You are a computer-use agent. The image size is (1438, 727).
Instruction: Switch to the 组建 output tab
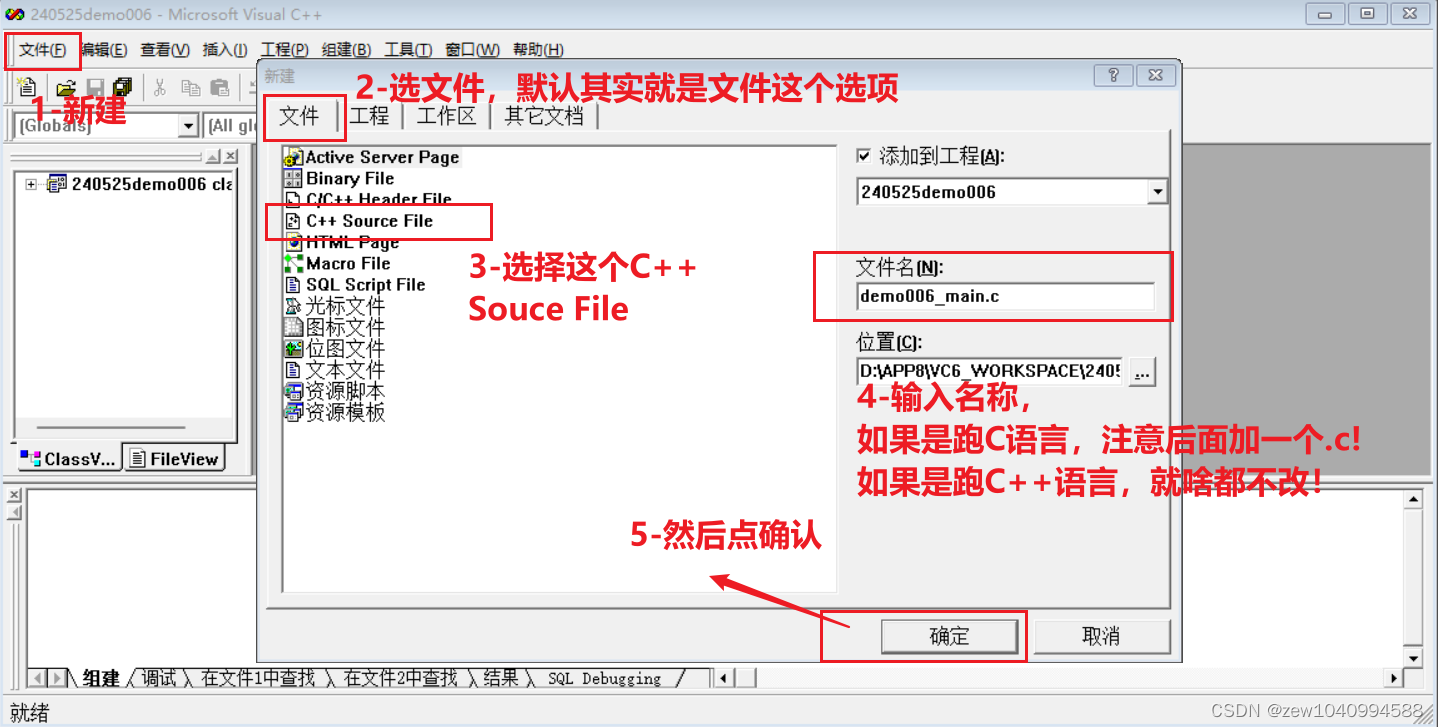pyautogui.click(x=100, y=678)
